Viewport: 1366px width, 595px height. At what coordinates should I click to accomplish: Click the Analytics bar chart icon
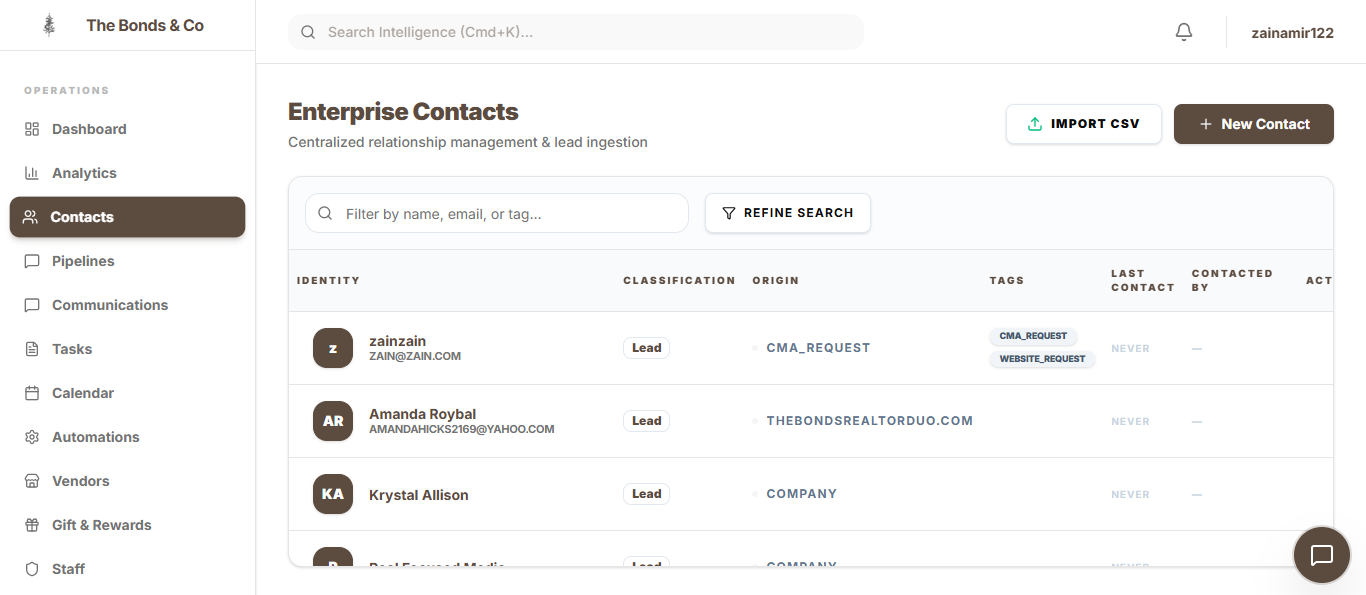[x=32, y=173]
